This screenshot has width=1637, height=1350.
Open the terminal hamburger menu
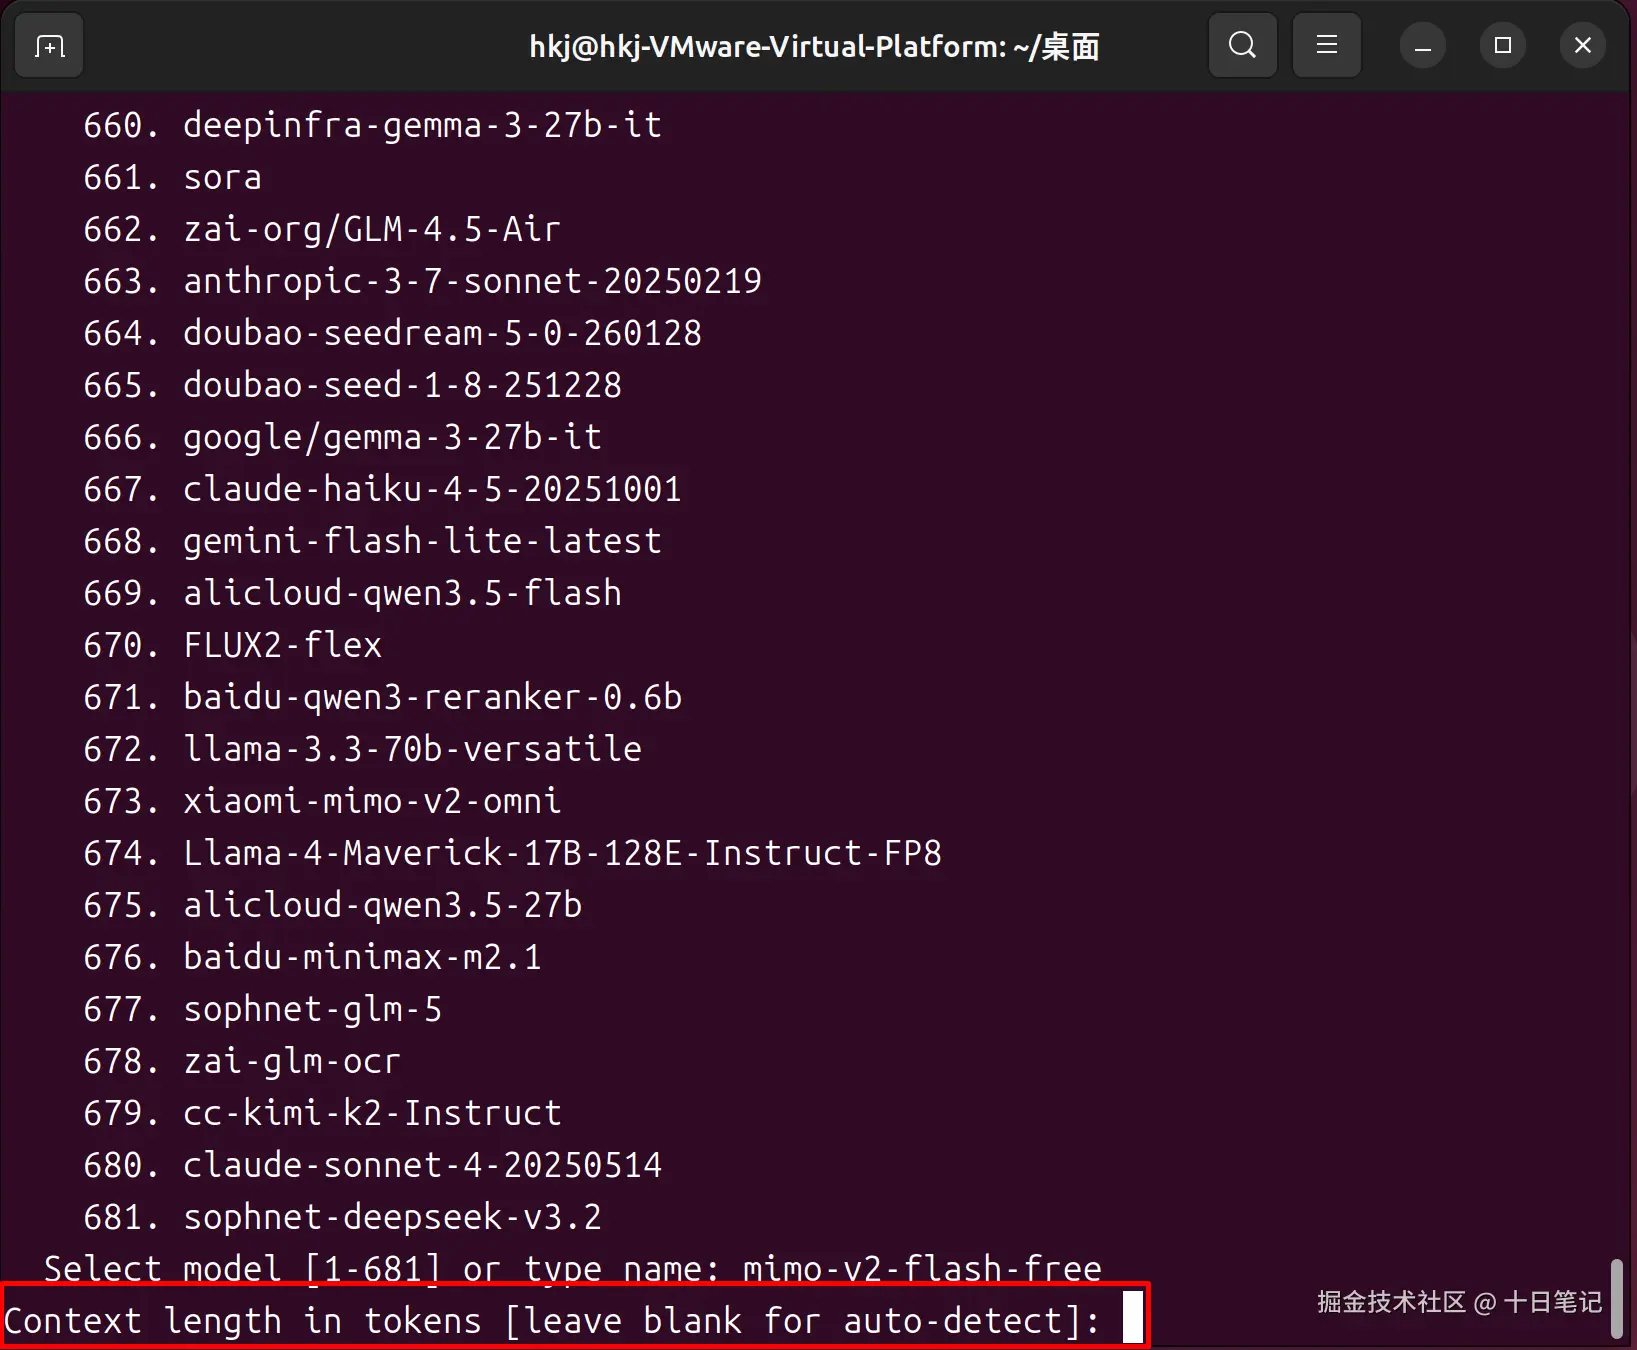(1326, 45)
